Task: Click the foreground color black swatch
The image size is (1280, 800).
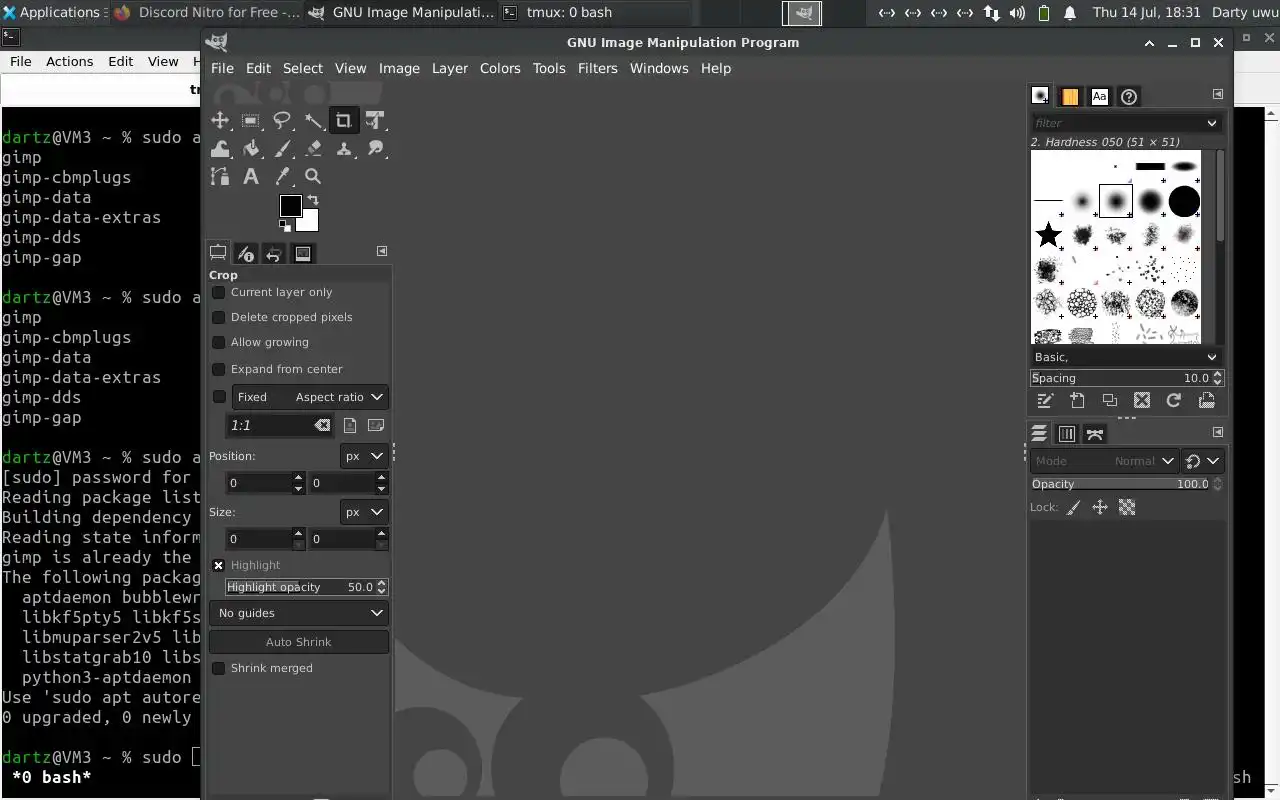Action: pyautogui.click(x=289, y=204)
